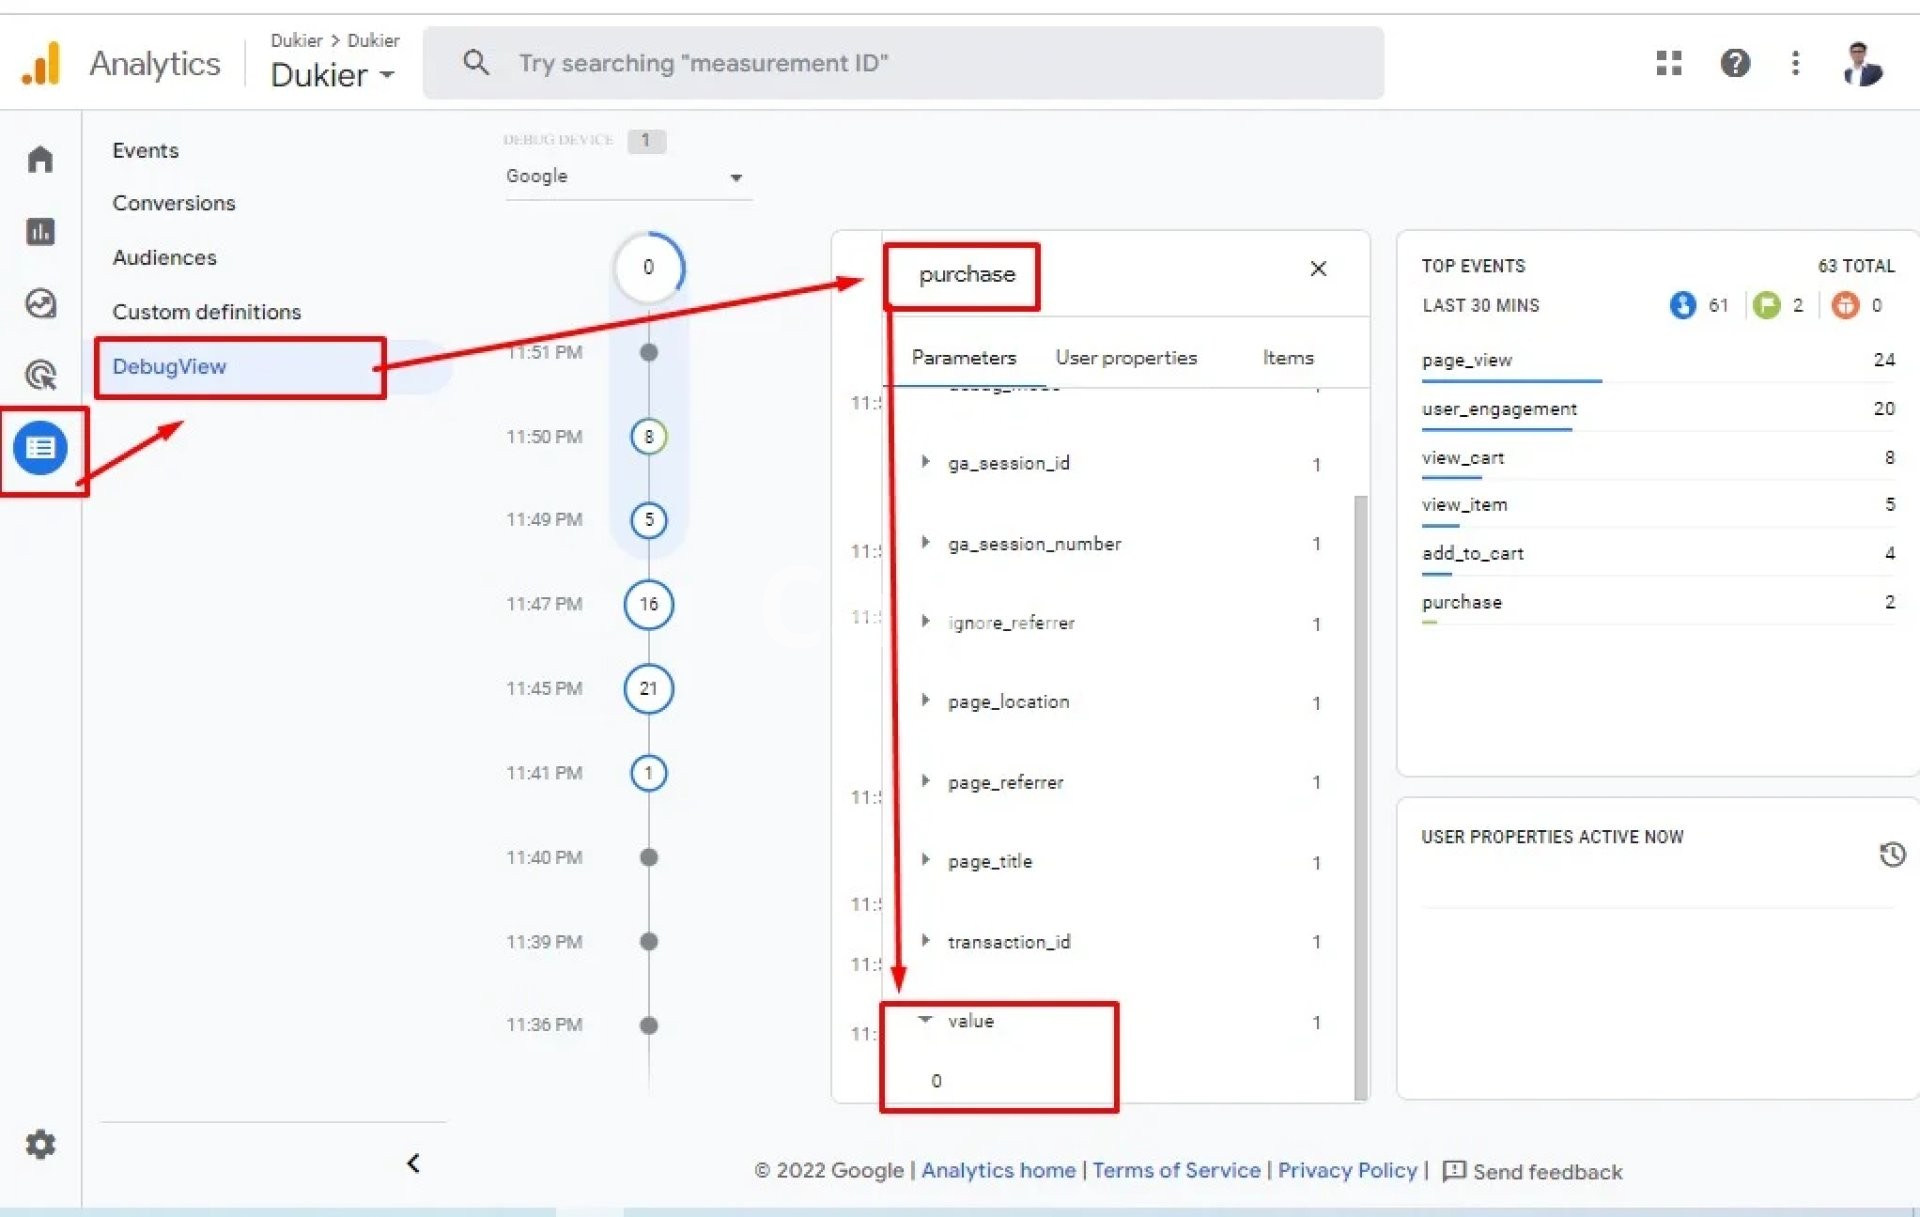Click the Privacy Policy link

coord(1346,1170)
